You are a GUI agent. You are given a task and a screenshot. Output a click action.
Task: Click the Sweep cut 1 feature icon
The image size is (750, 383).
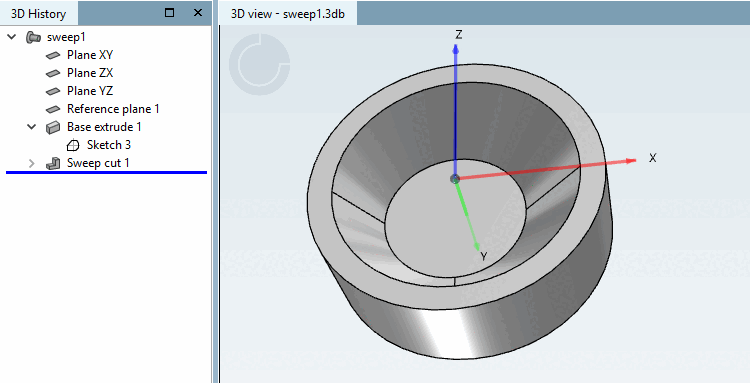[x=53, y=163]
